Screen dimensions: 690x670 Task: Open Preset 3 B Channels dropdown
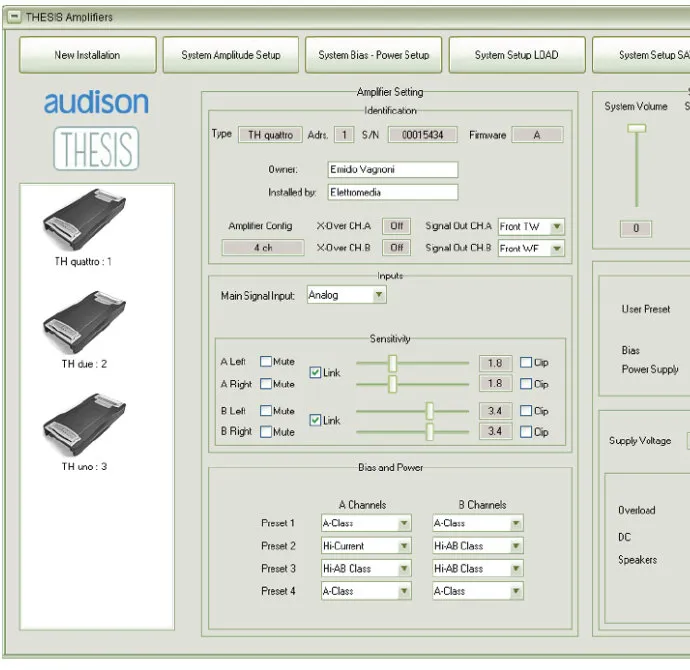(x=478, y=568)
